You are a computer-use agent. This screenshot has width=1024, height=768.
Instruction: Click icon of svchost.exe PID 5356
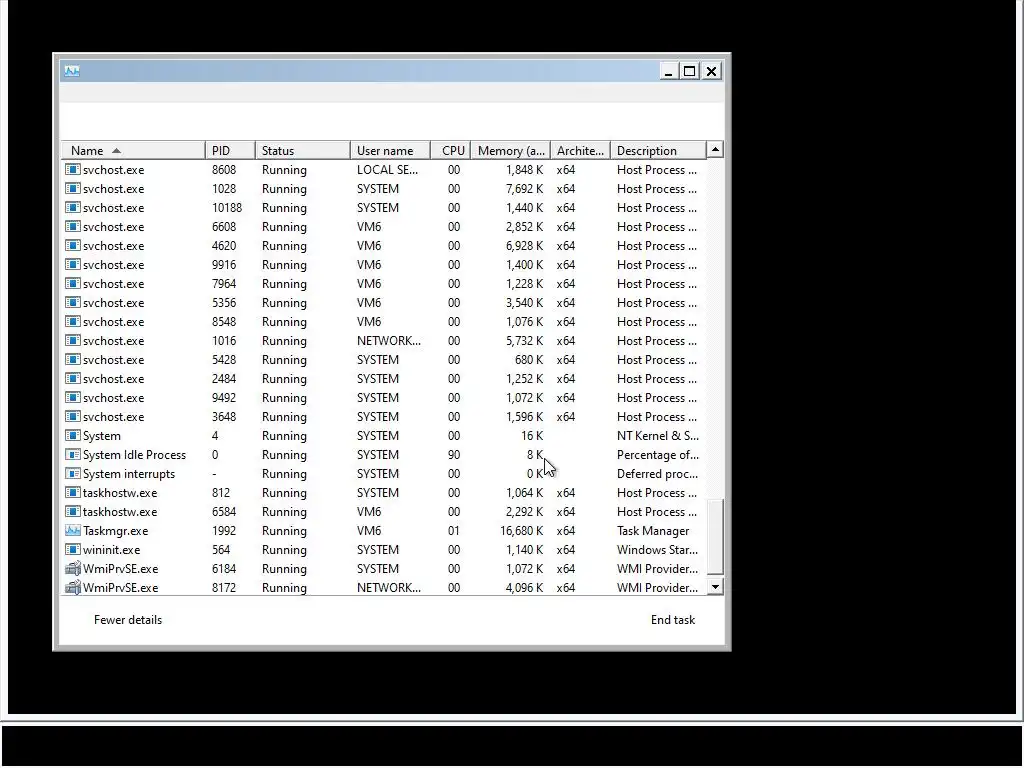72,302
